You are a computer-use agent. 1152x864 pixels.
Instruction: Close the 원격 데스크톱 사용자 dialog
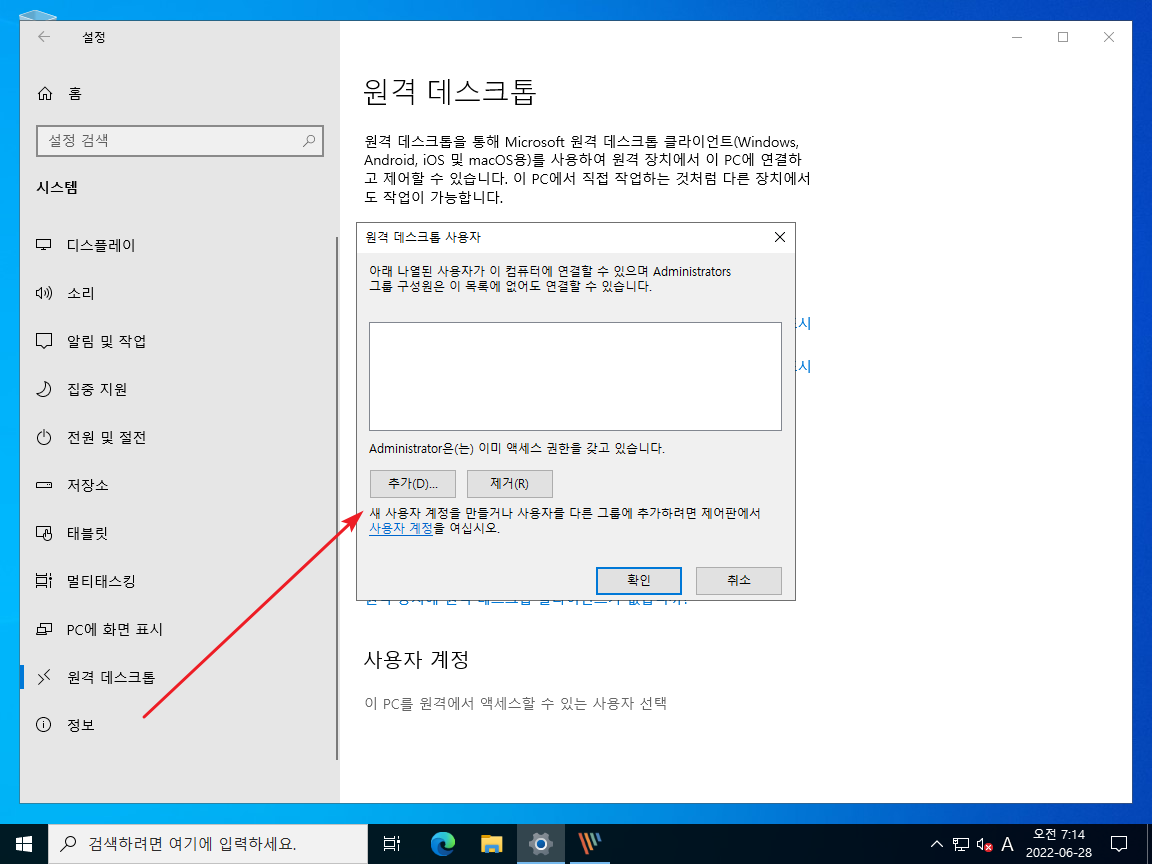click(x=780, y=237)
